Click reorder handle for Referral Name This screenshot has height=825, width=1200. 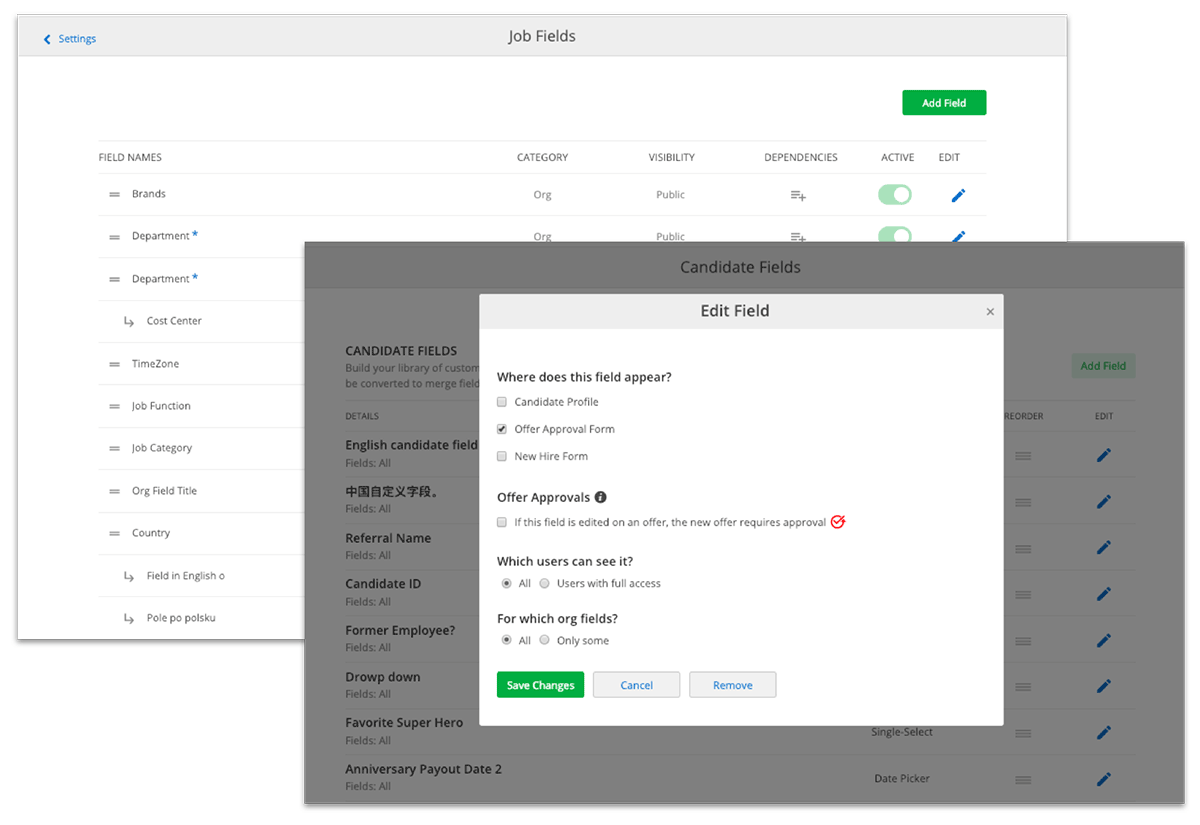coord(1023,548)
